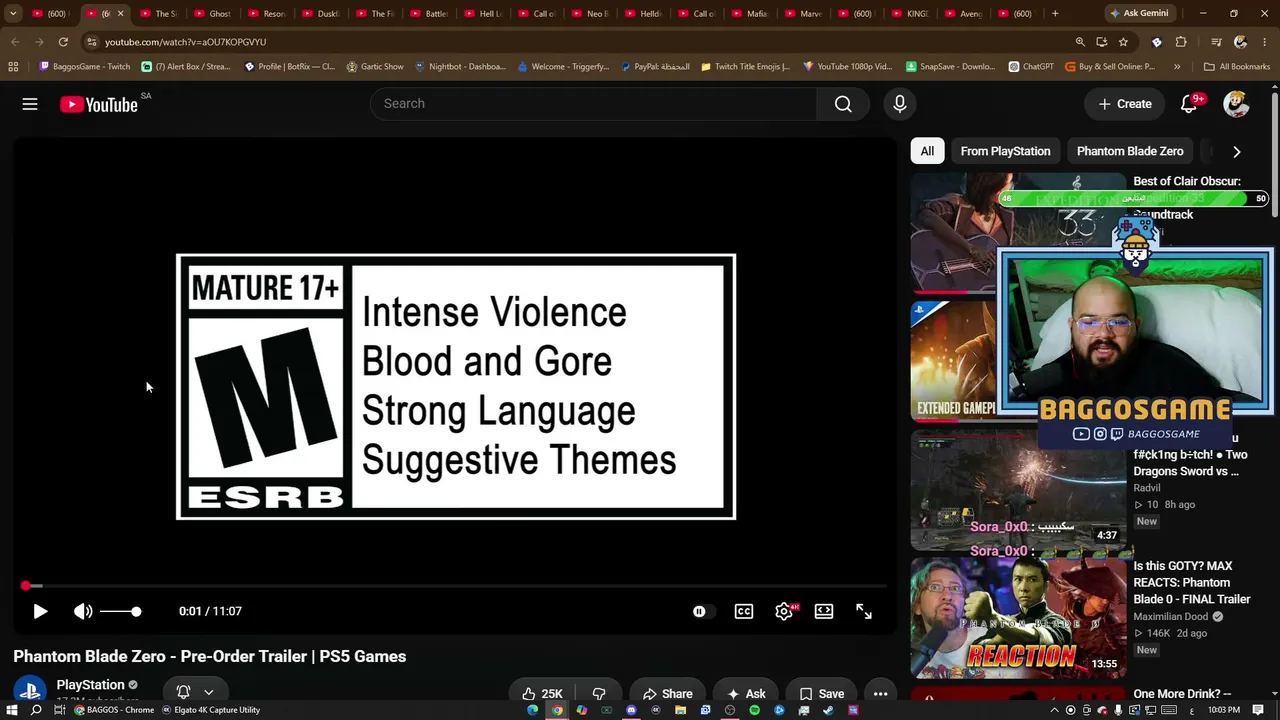Switch to the Ghost browser tab
The width and height of the screenshot is (1280, 720).
[x=213, y=14]
